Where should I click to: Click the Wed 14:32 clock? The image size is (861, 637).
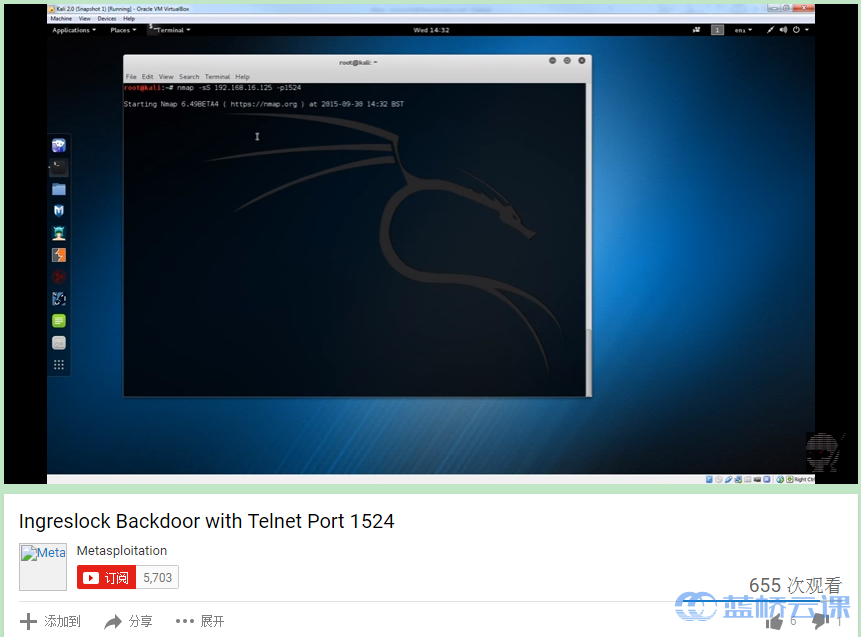(431, 30)
